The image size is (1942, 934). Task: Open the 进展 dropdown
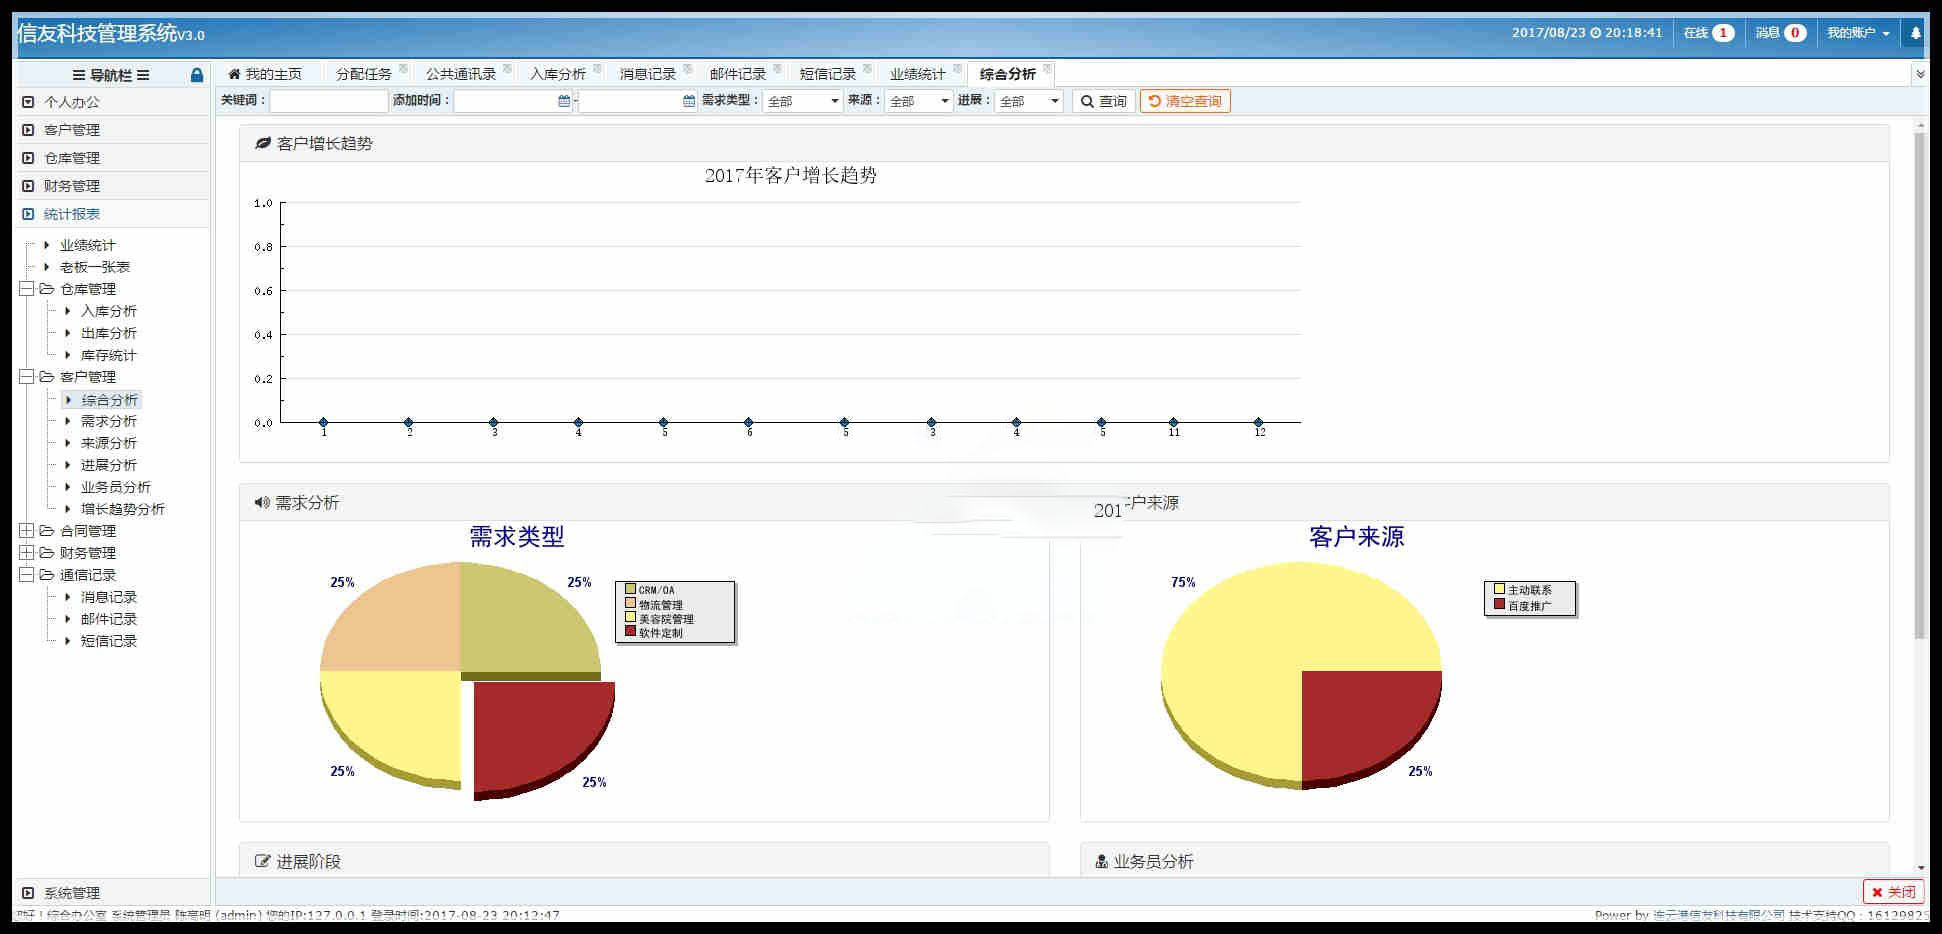pyautogui.click(x=1029, y=101)
